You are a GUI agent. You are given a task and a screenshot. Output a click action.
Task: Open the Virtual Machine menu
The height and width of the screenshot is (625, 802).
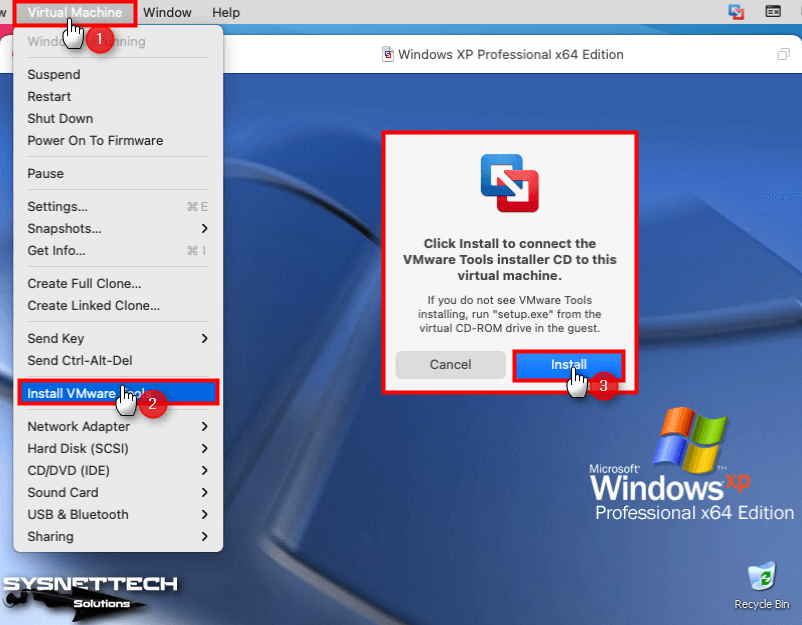click(75, 12)
